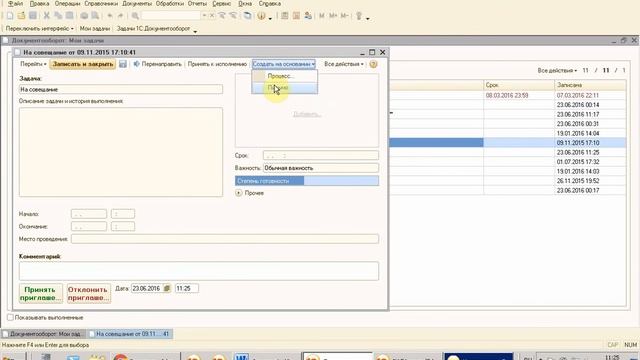640x360 pixels.
Task: Click the Redo arrow icon
Action: [120, 16]
